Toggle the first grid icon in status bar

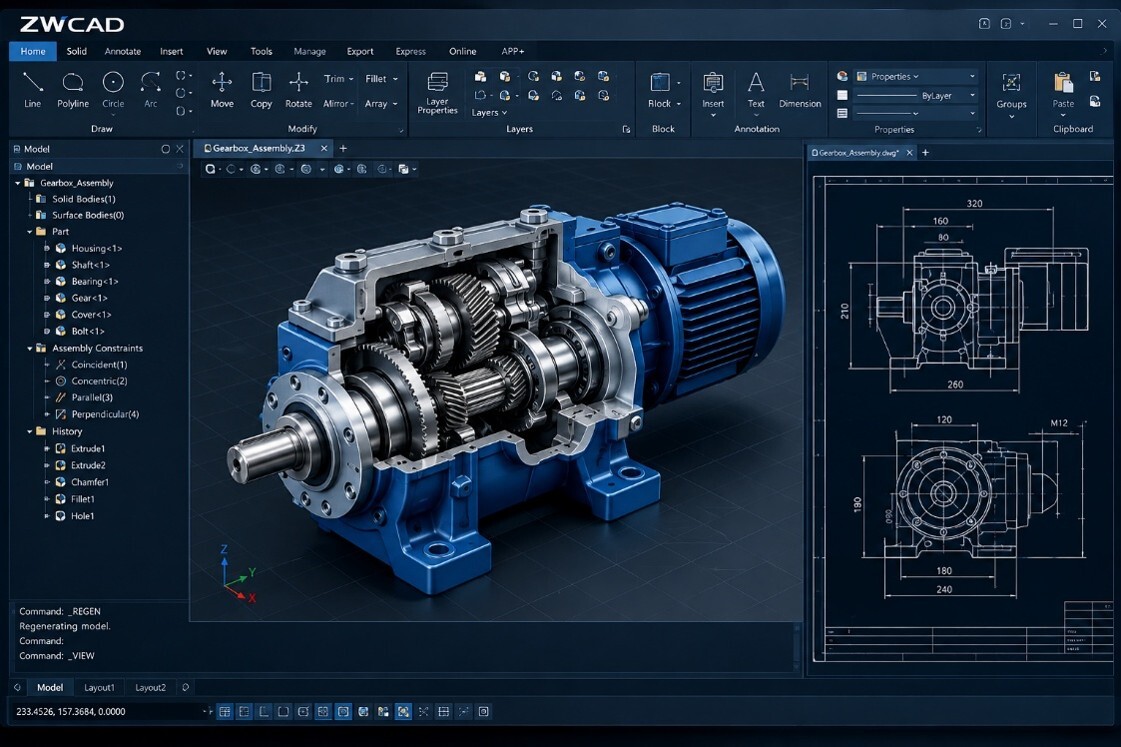point(224,711)
